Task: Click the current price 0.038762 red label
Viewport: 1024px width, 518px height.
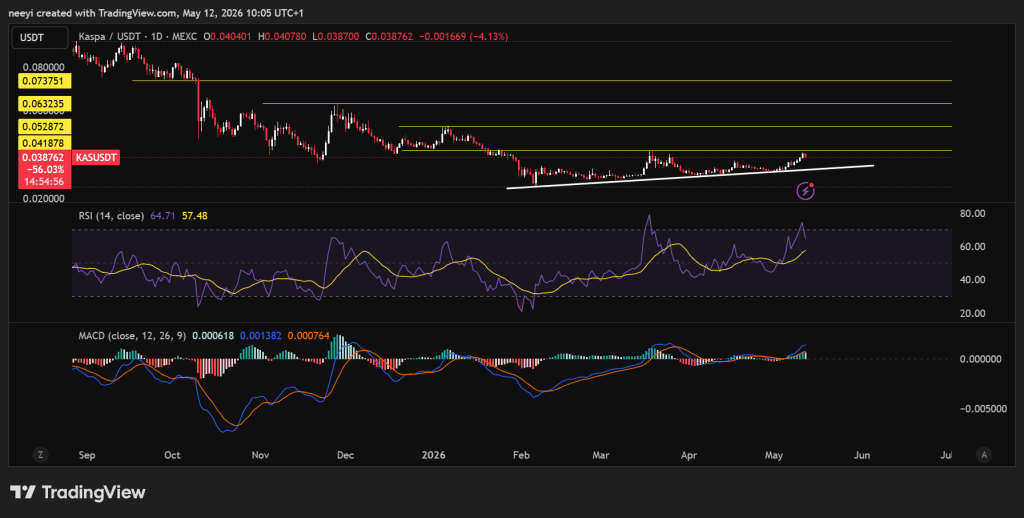Action: tap(45, 157)
